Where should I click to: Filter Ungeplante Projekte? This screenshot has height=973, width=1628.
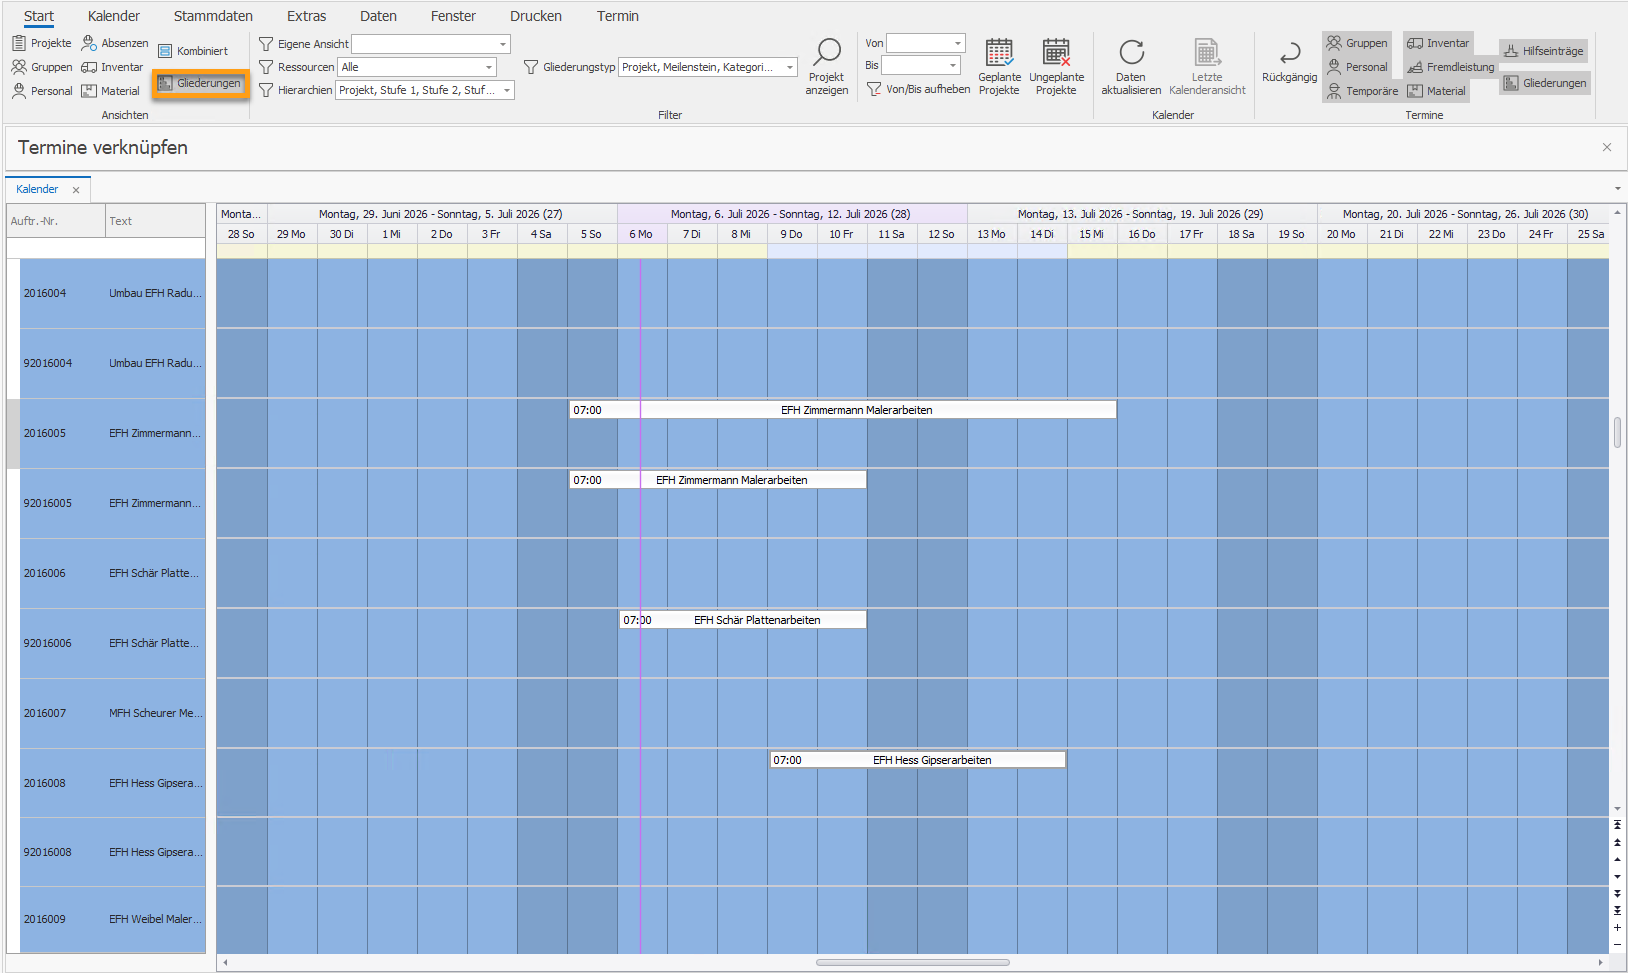click(1056, 66)
